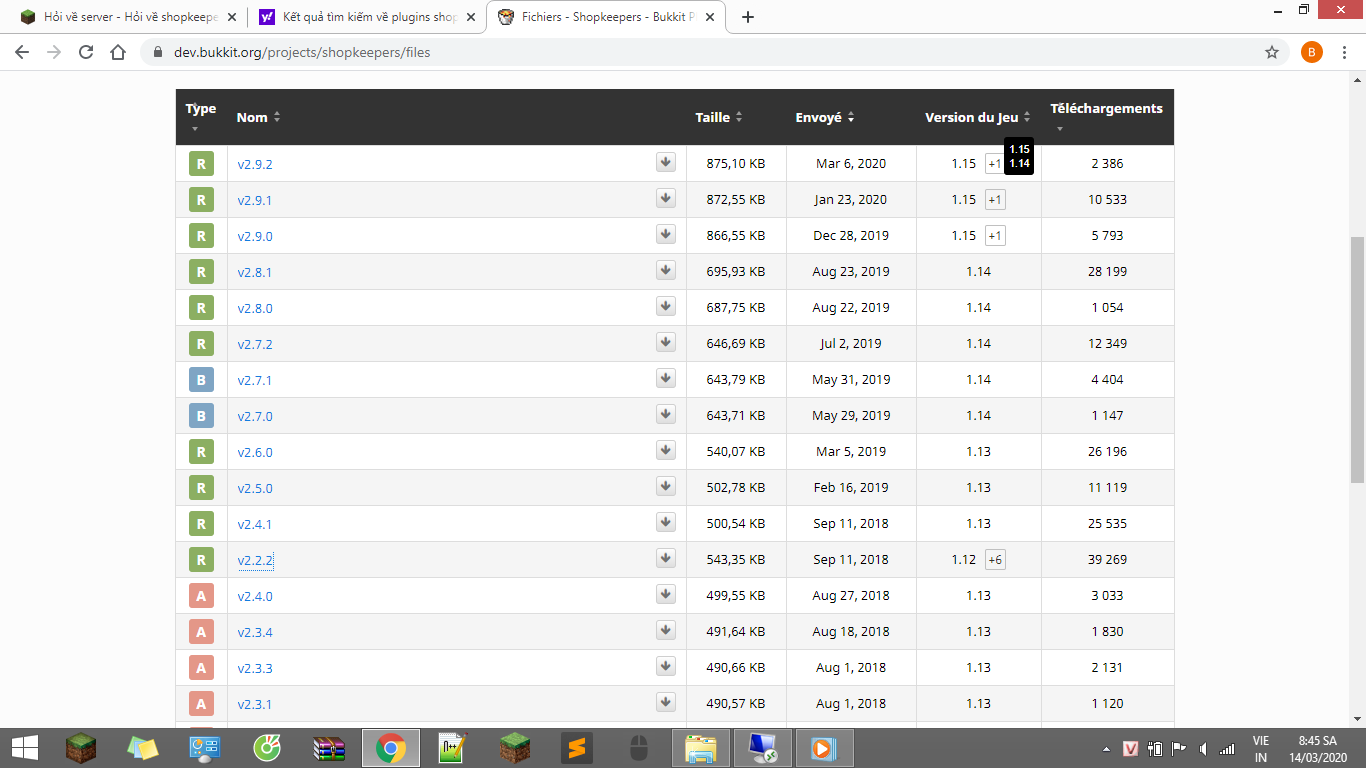This screenshot has width=1366, height=768.
Task: Click the R release badge for v2.9.2
Action: (x=201, y=164)
